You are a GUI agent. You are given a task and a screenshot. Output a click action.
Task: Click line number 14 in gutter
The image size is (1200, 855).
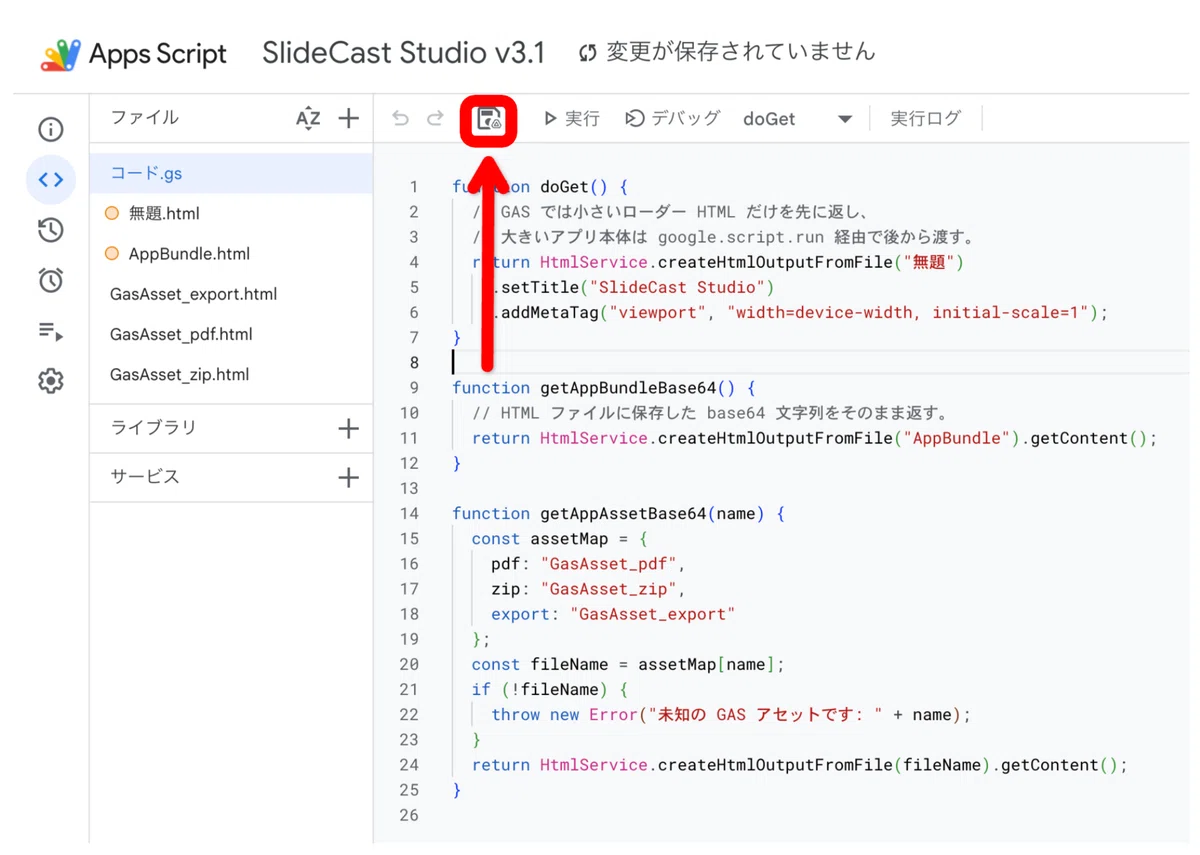click(408, 513)
